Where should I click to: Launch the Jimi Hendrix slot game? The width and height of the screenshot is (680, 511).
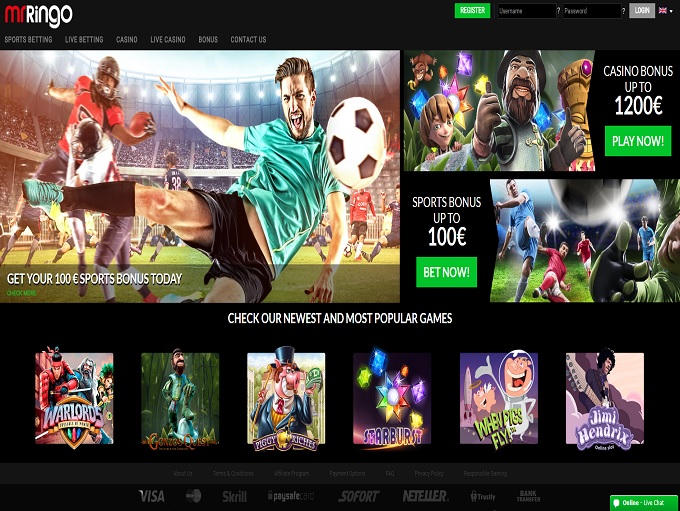pyautogui.click(x=604, y=398)
